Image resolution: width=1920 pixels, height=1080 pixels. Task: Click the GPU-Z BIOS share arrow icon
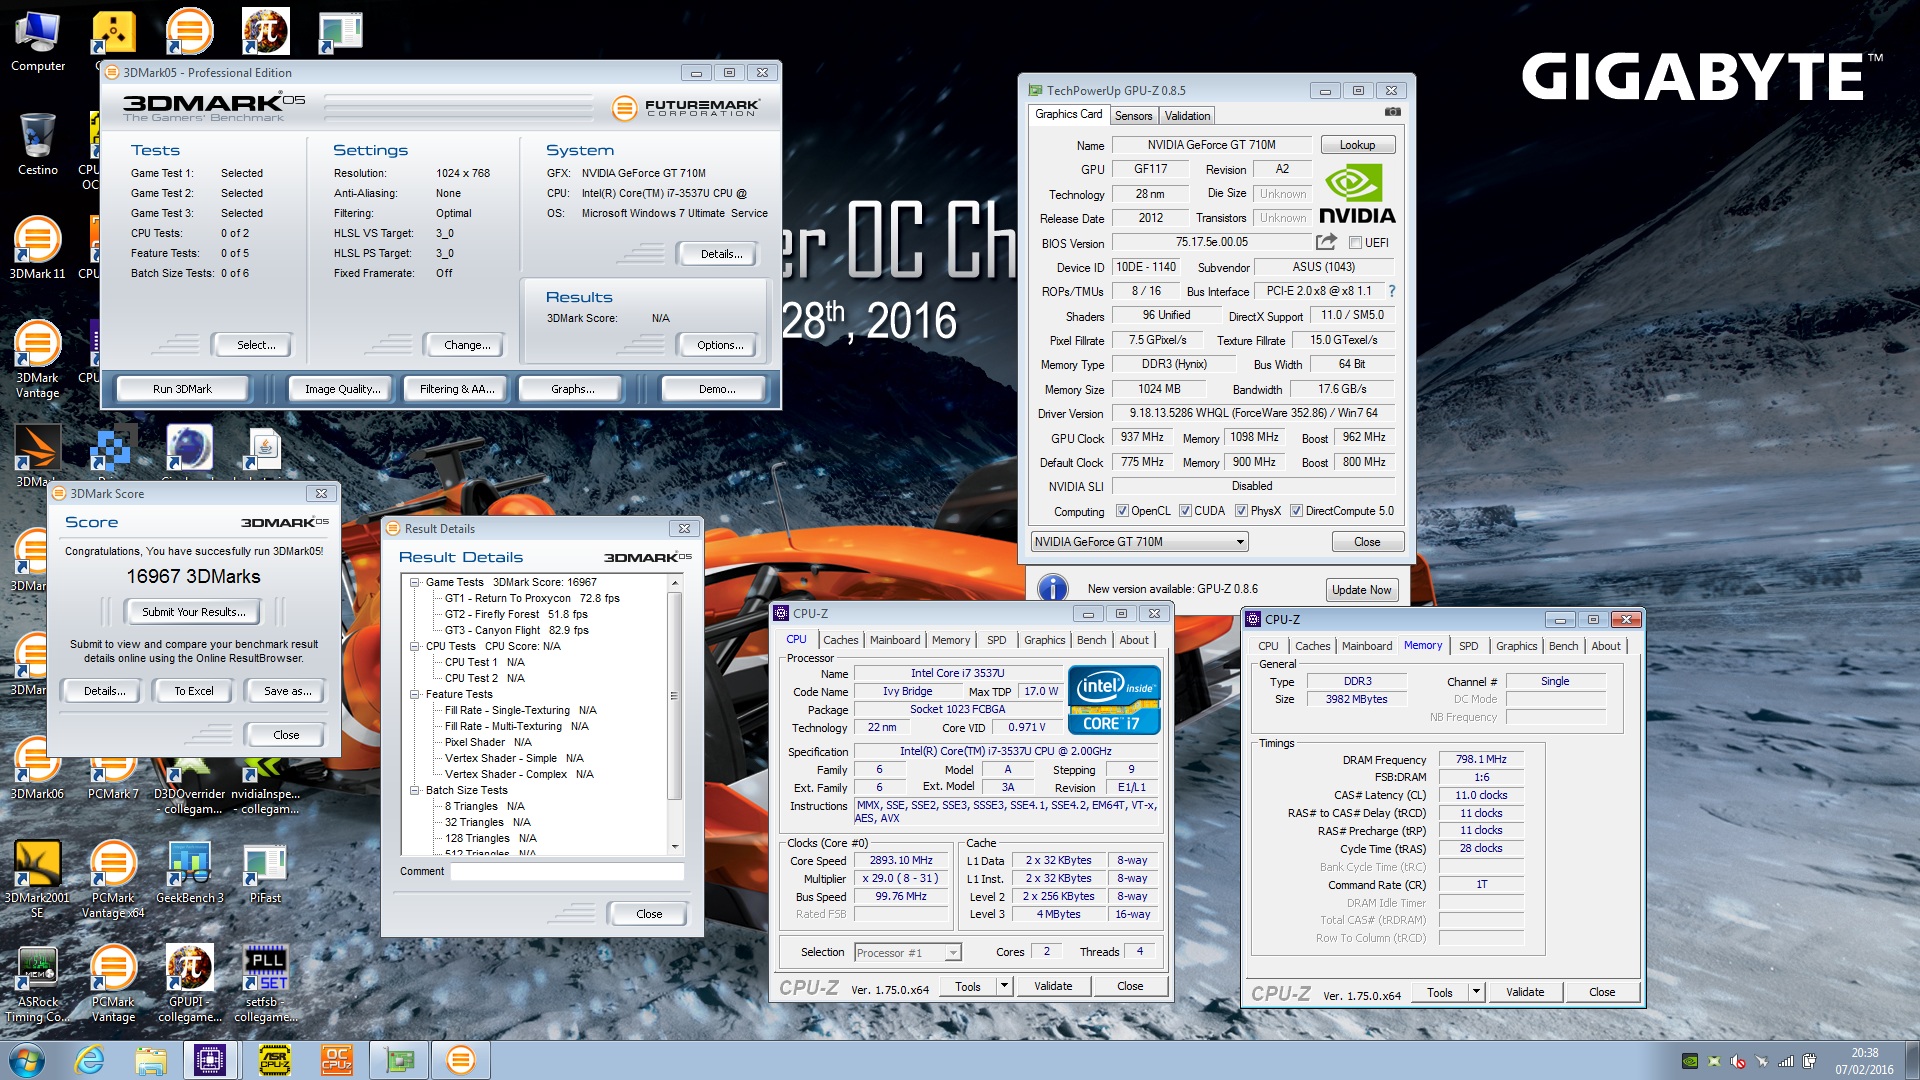tap(1326, 242)
